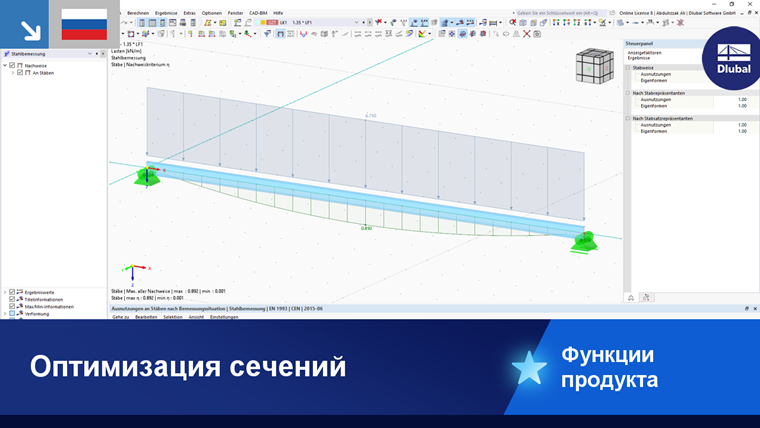Open the Stahlbemessung navigator dropdown
This screenshot has height=428, width=760.
pyautogui.click(x=90, y=54)
